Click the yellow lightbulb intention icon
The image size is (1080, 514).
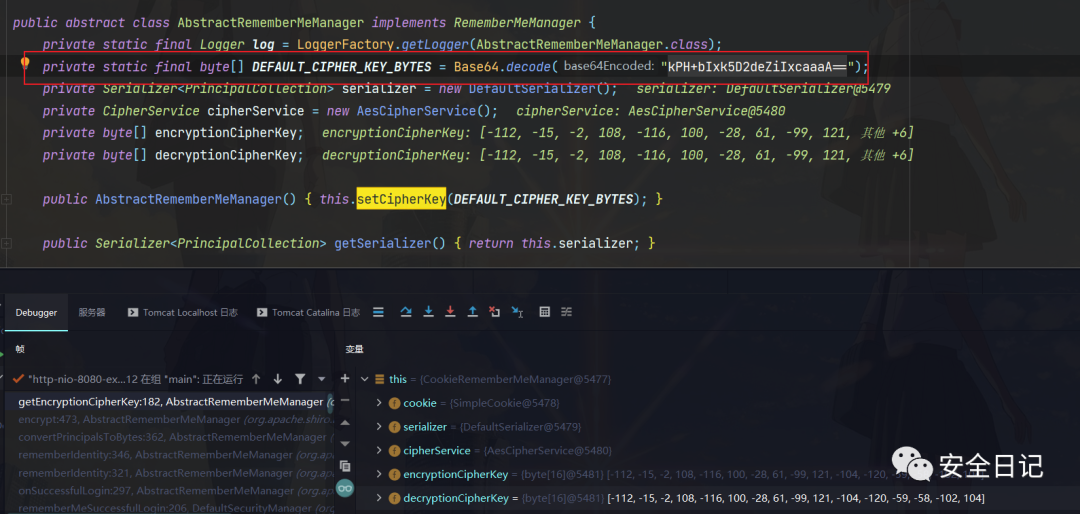coord(25,65)
